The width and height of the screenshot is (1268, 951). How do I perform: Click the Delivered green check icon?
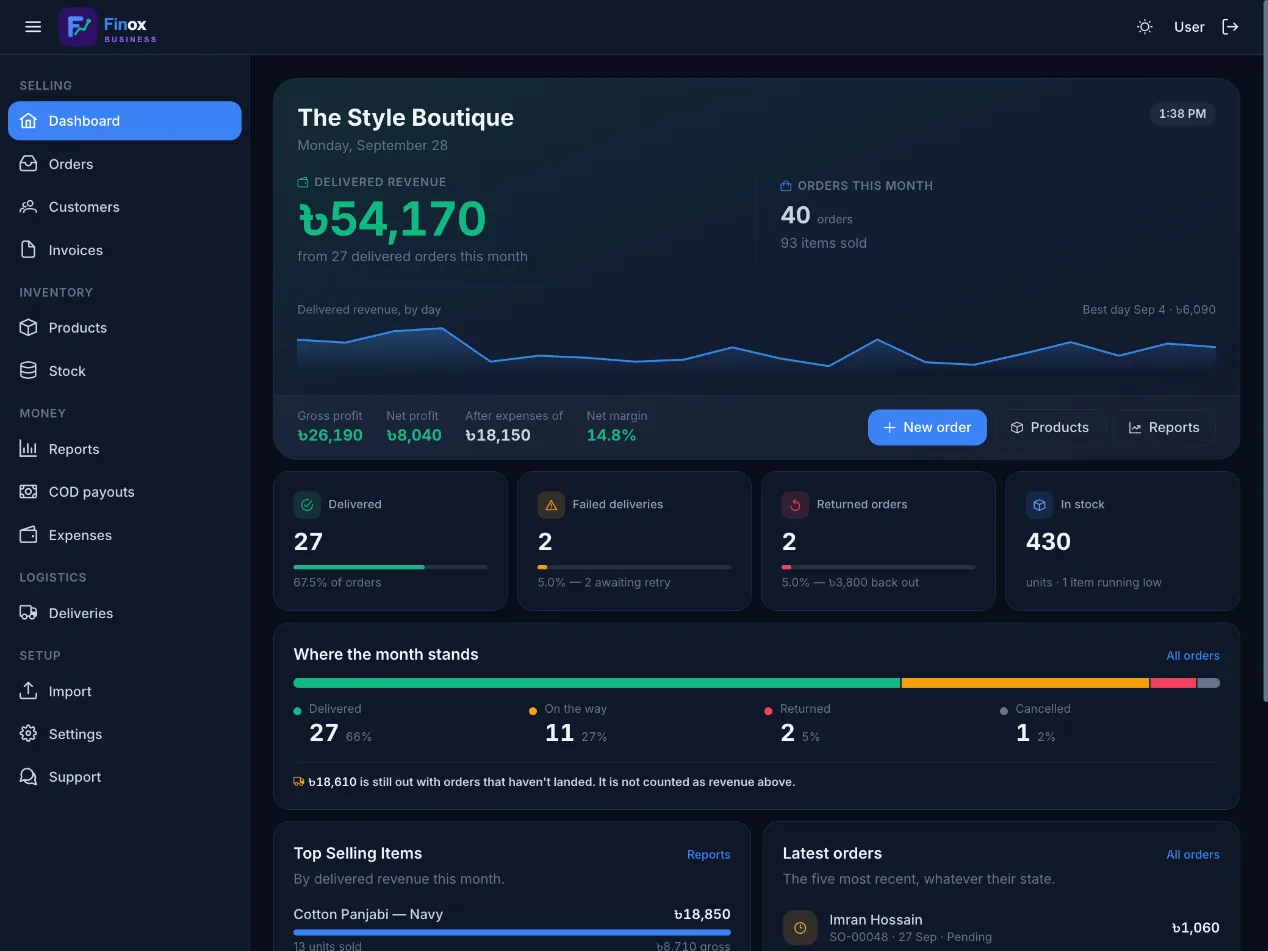[x=307, y=505]
